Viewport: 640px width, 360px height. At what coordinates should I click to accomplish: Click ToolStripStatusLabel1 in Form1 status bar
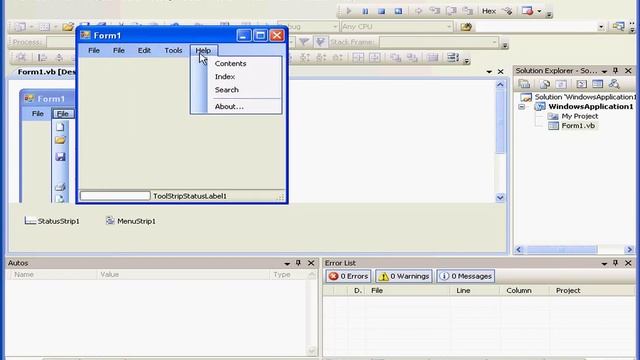pyautogui.click(x=190, y=196)
